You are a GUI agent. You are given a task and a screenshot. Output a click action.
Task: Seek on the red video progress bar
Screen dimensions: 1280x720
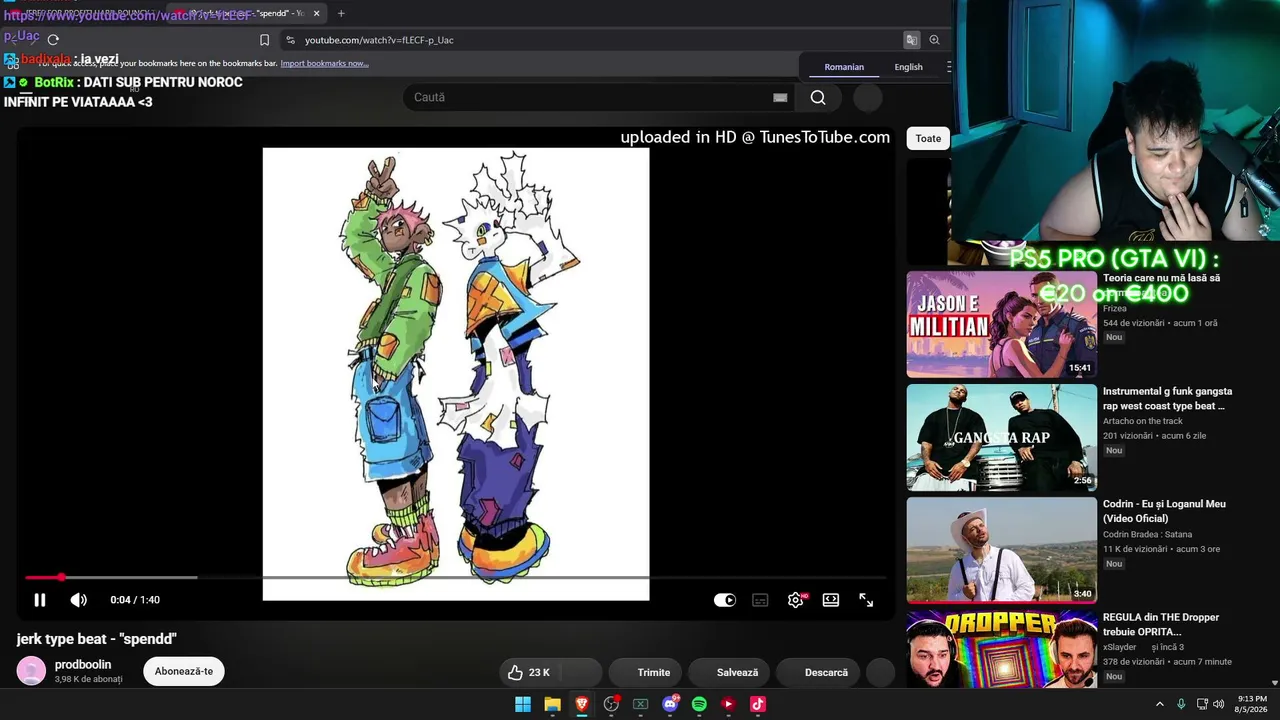click(x=455, y=577)
